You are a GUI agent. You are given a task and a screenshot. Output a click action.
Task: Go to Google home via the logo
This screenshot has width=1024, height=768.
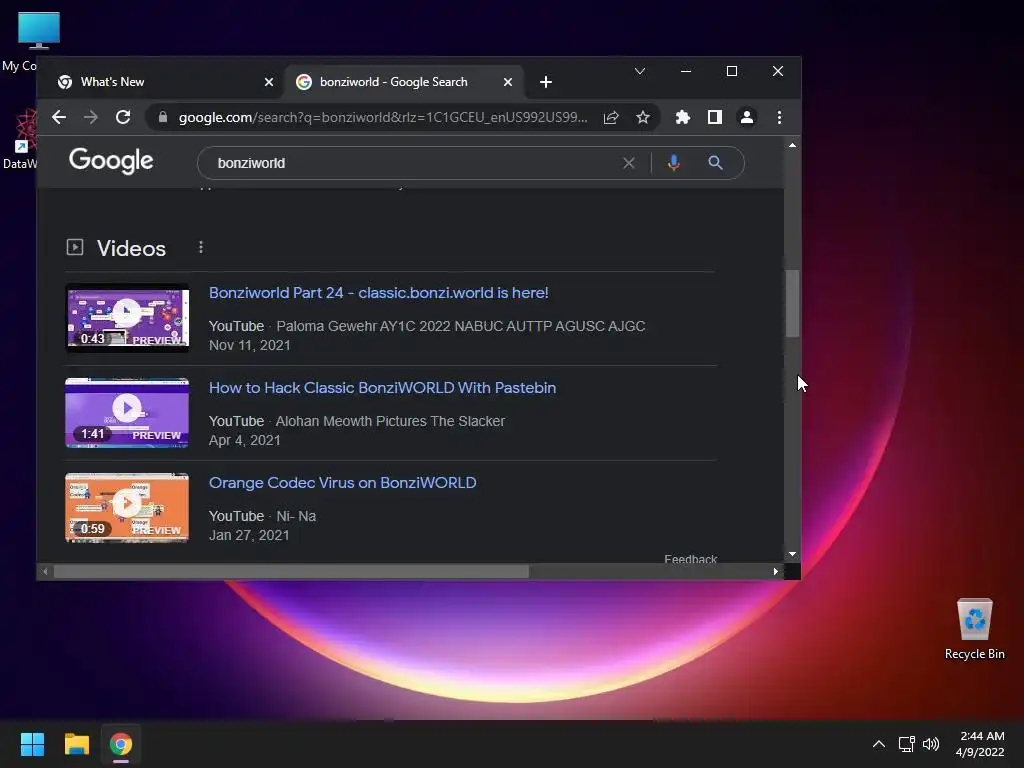click(111, 161)
